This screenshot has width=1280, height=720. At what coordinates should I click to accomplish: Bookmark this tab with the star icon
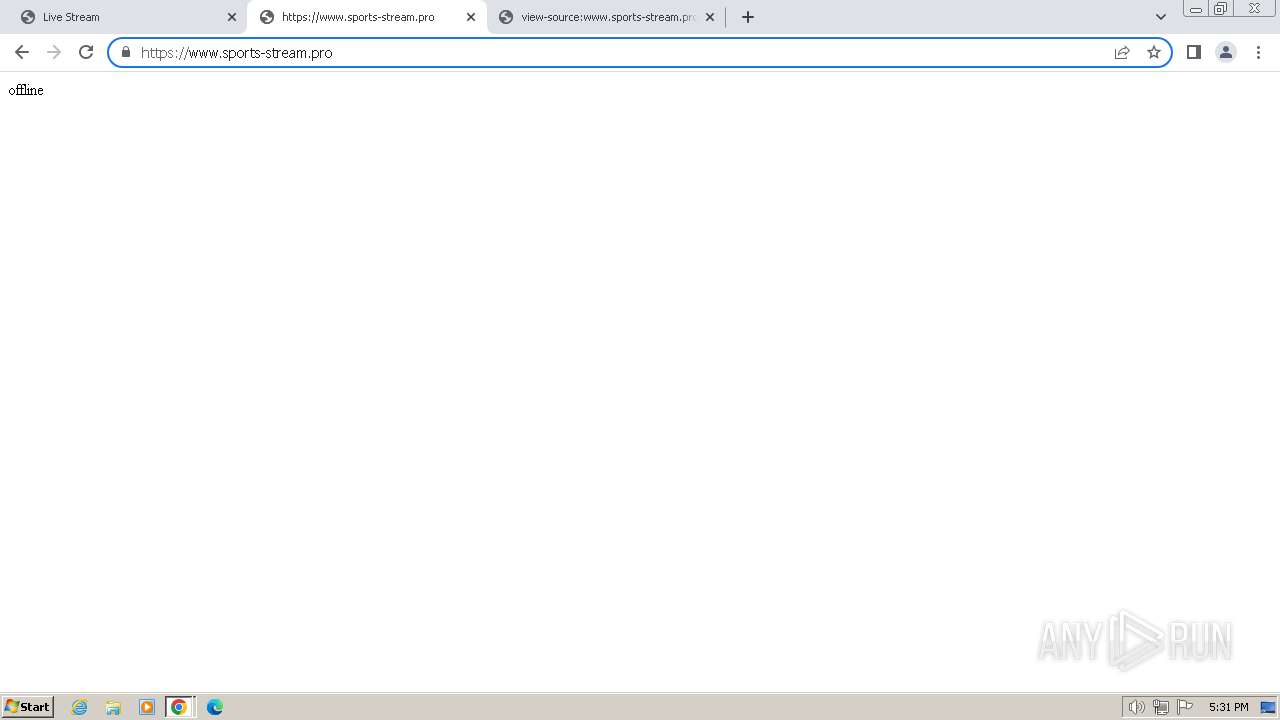(1154, 52)
